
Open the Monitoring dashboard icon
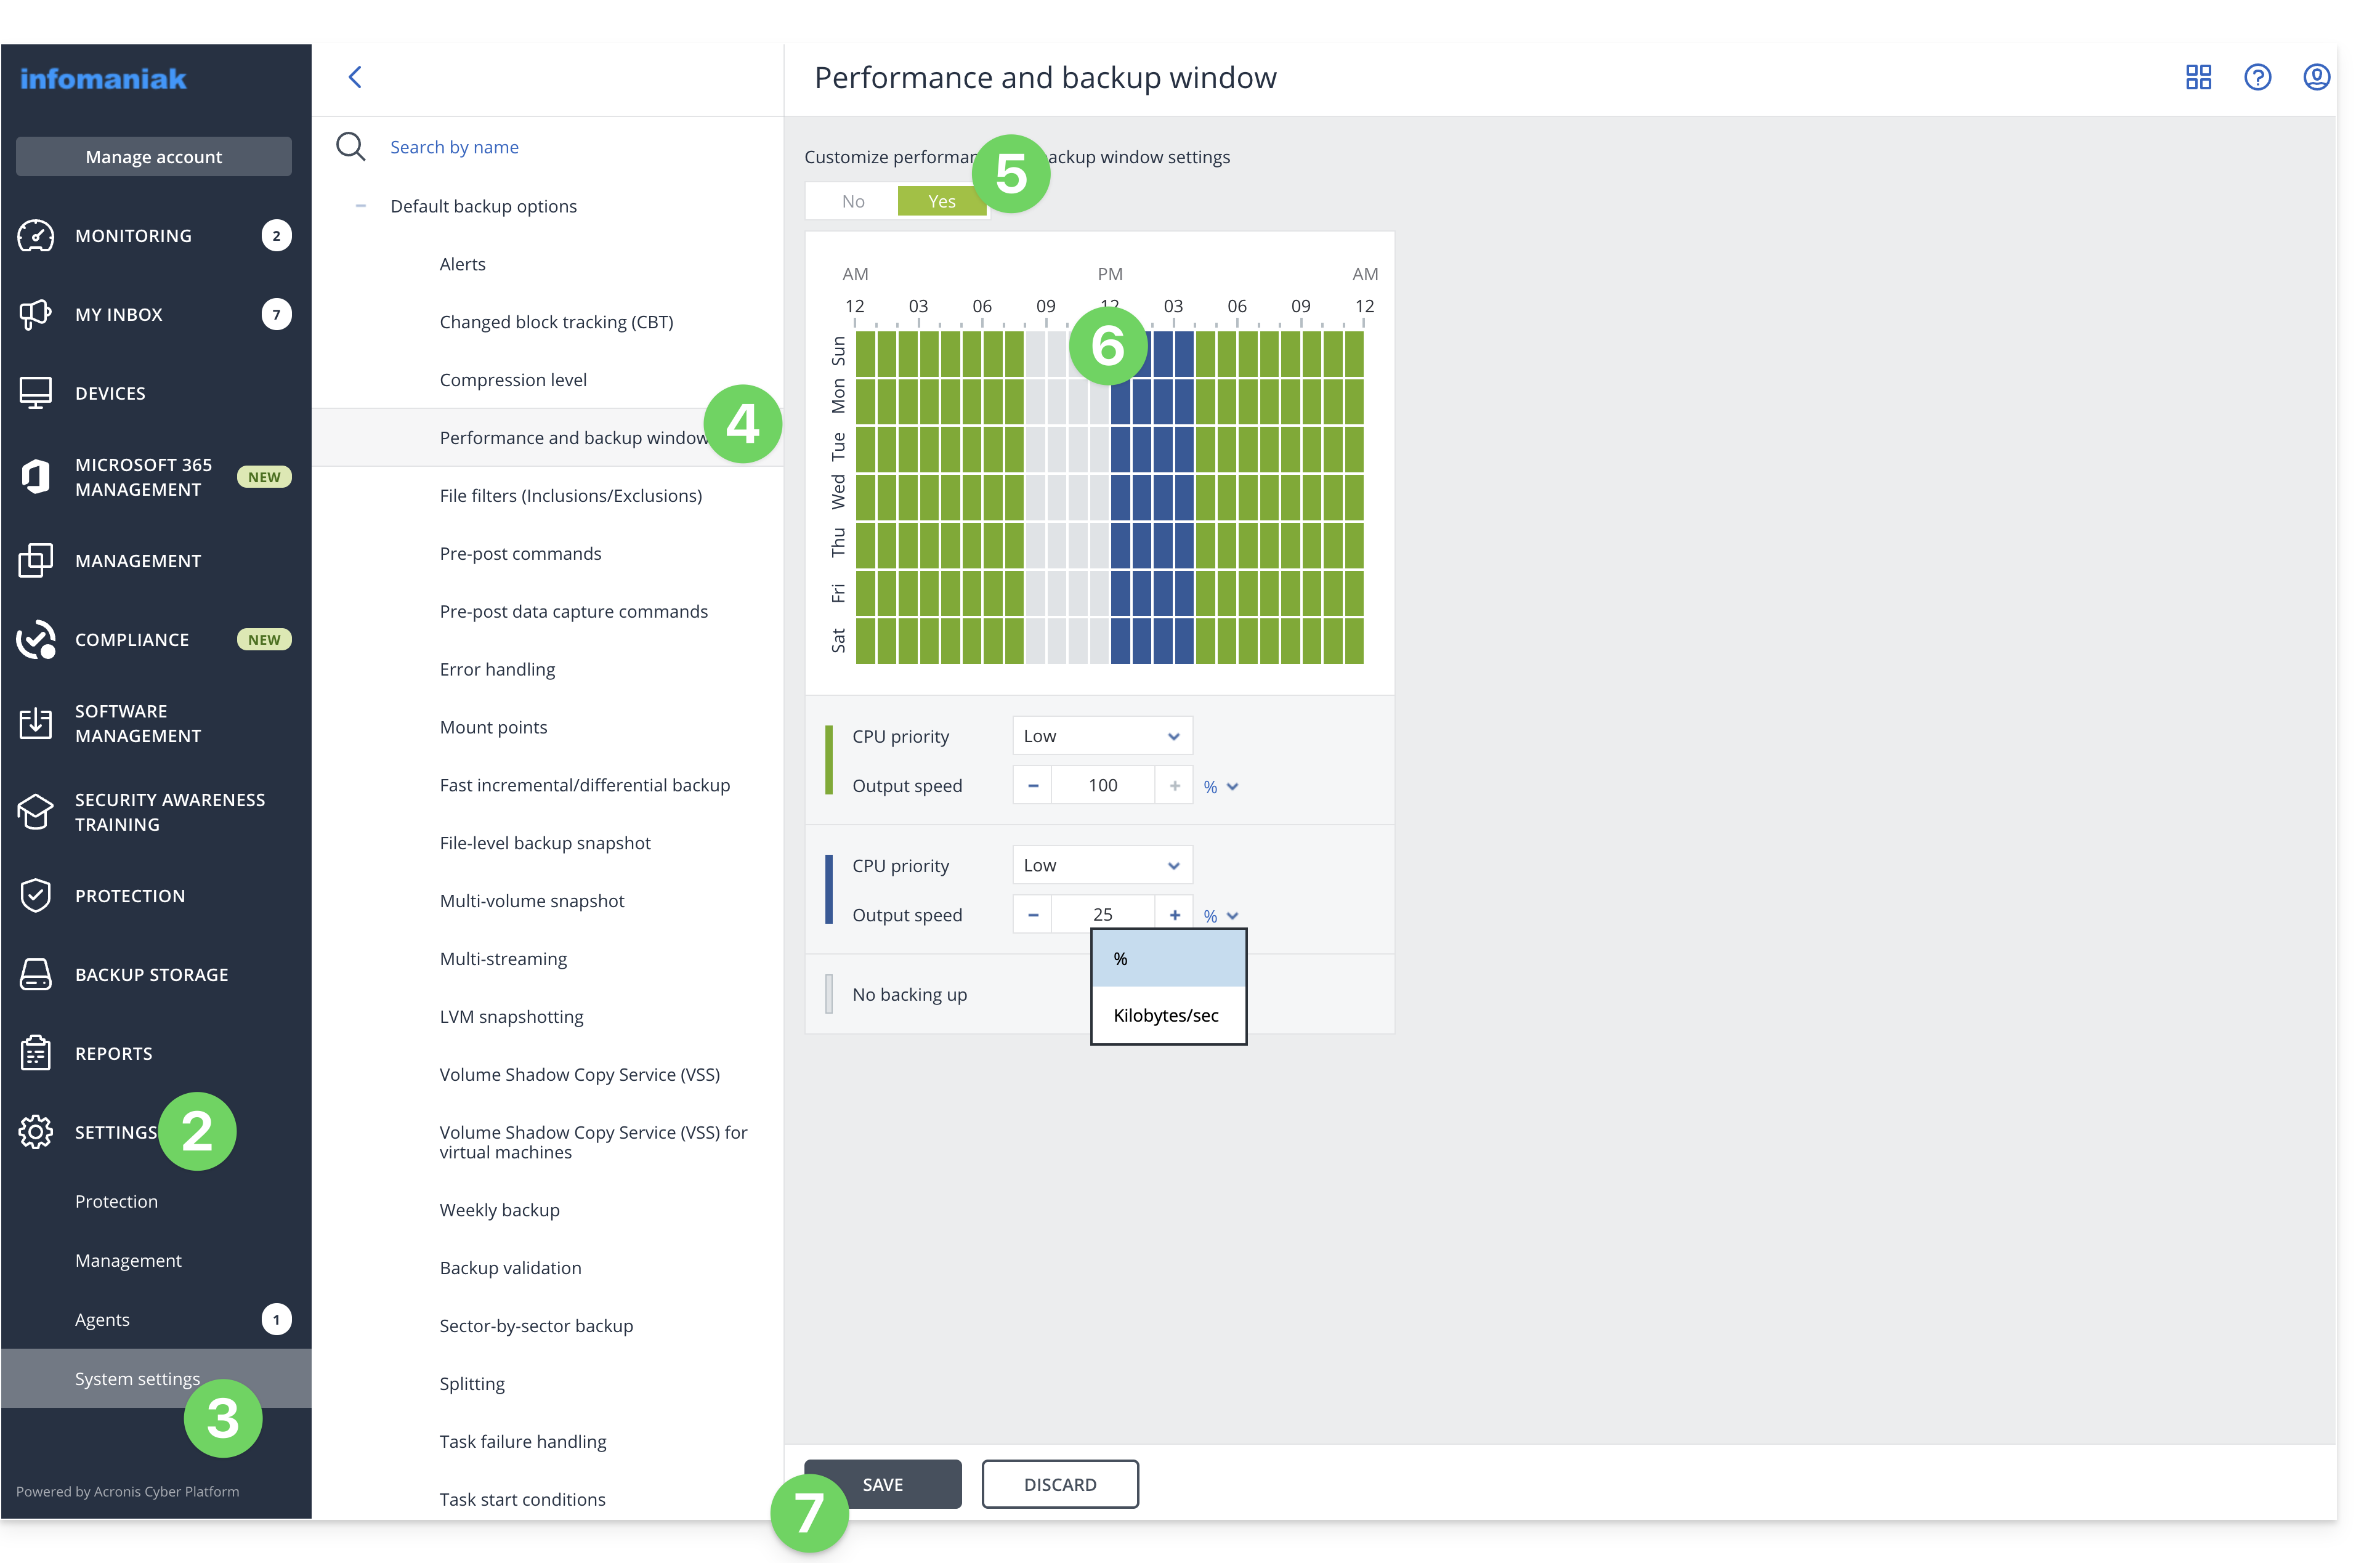[36, 236]
